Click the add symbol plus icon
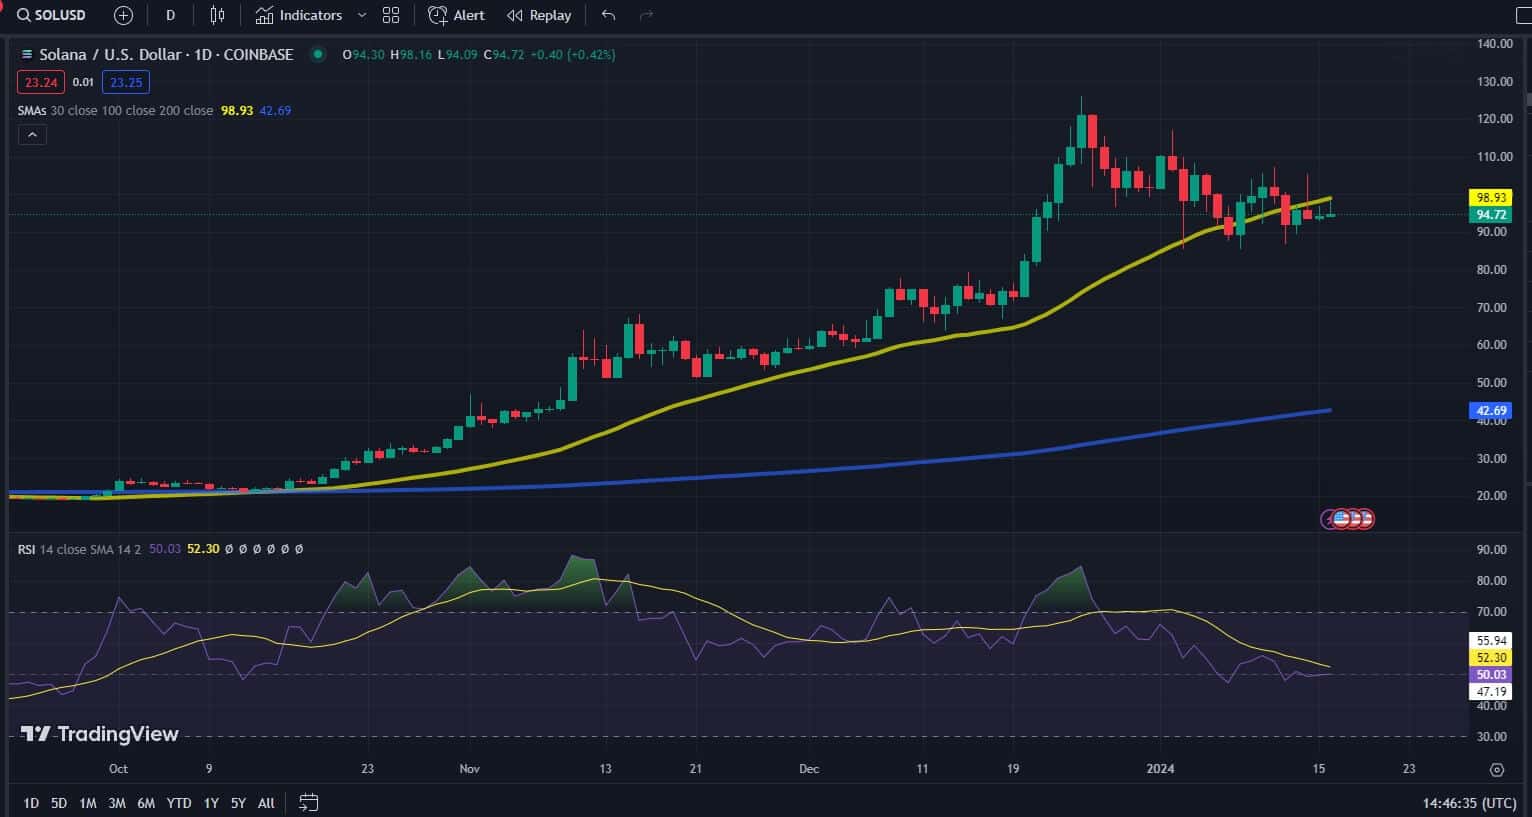 click(123, 15)
